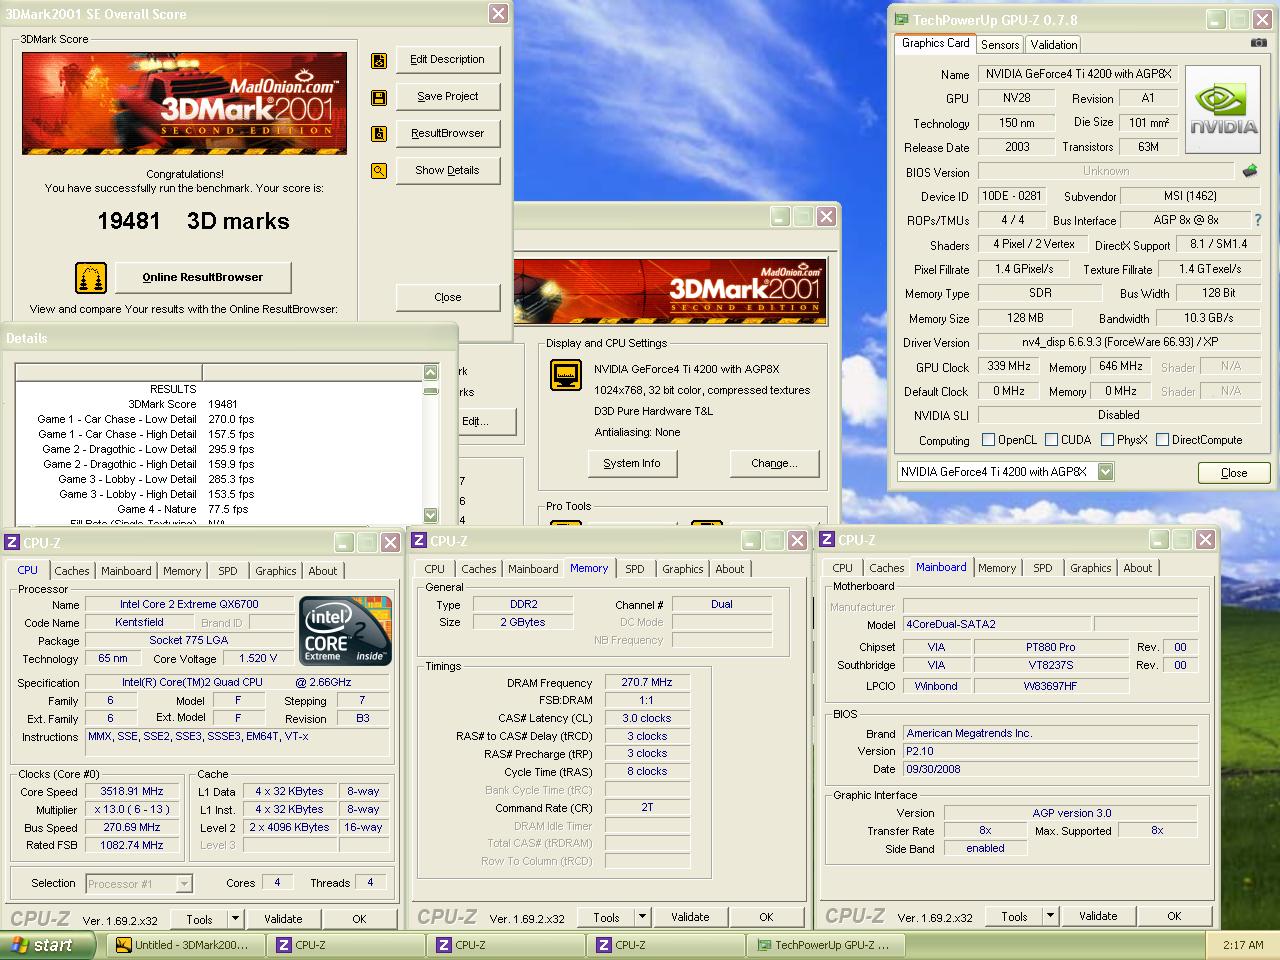Click Validate in CPU-Z Mainboard window
Image resolution: width=1280 pixels, height=960 pixels.
[x=1098, y=916]
